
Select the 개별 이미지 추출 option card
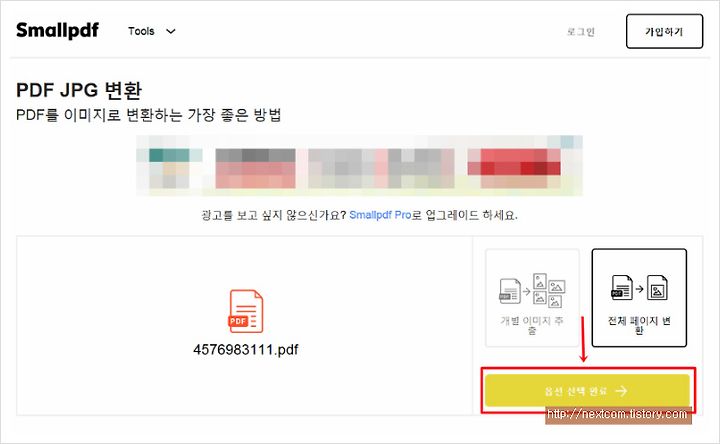[532, 298]
